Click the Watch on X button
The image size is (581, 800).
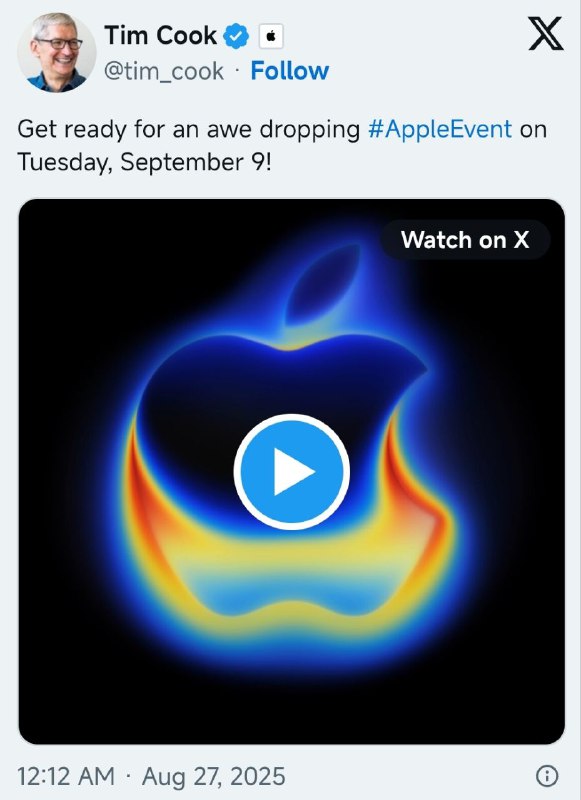[467, 239]
